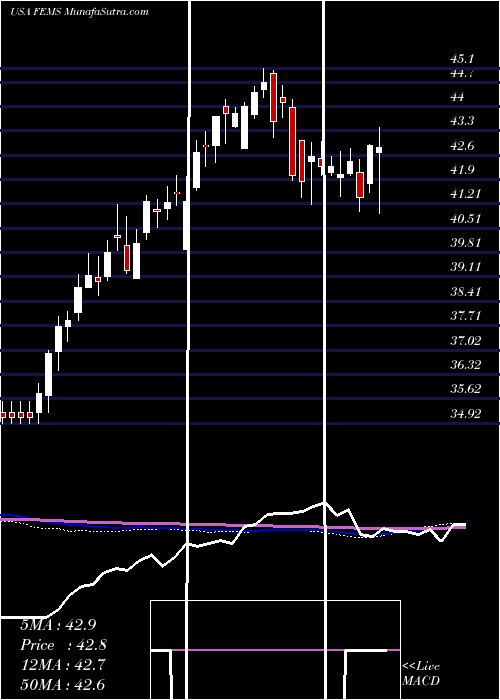The width and height of the screenshot is (500, 700).
Task: Click the 43.3 price axis label
Action: click(462, 121)
